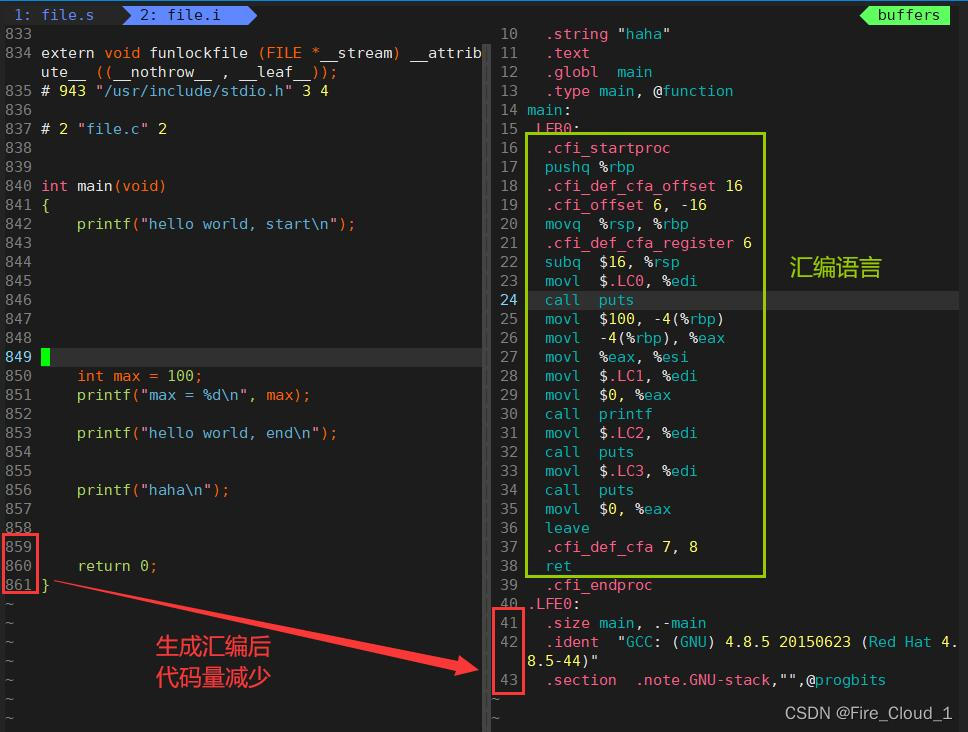
Task: Click the .cfi_offset 6, -16 line
Action: pyautogui.click(x=626, y=205)
